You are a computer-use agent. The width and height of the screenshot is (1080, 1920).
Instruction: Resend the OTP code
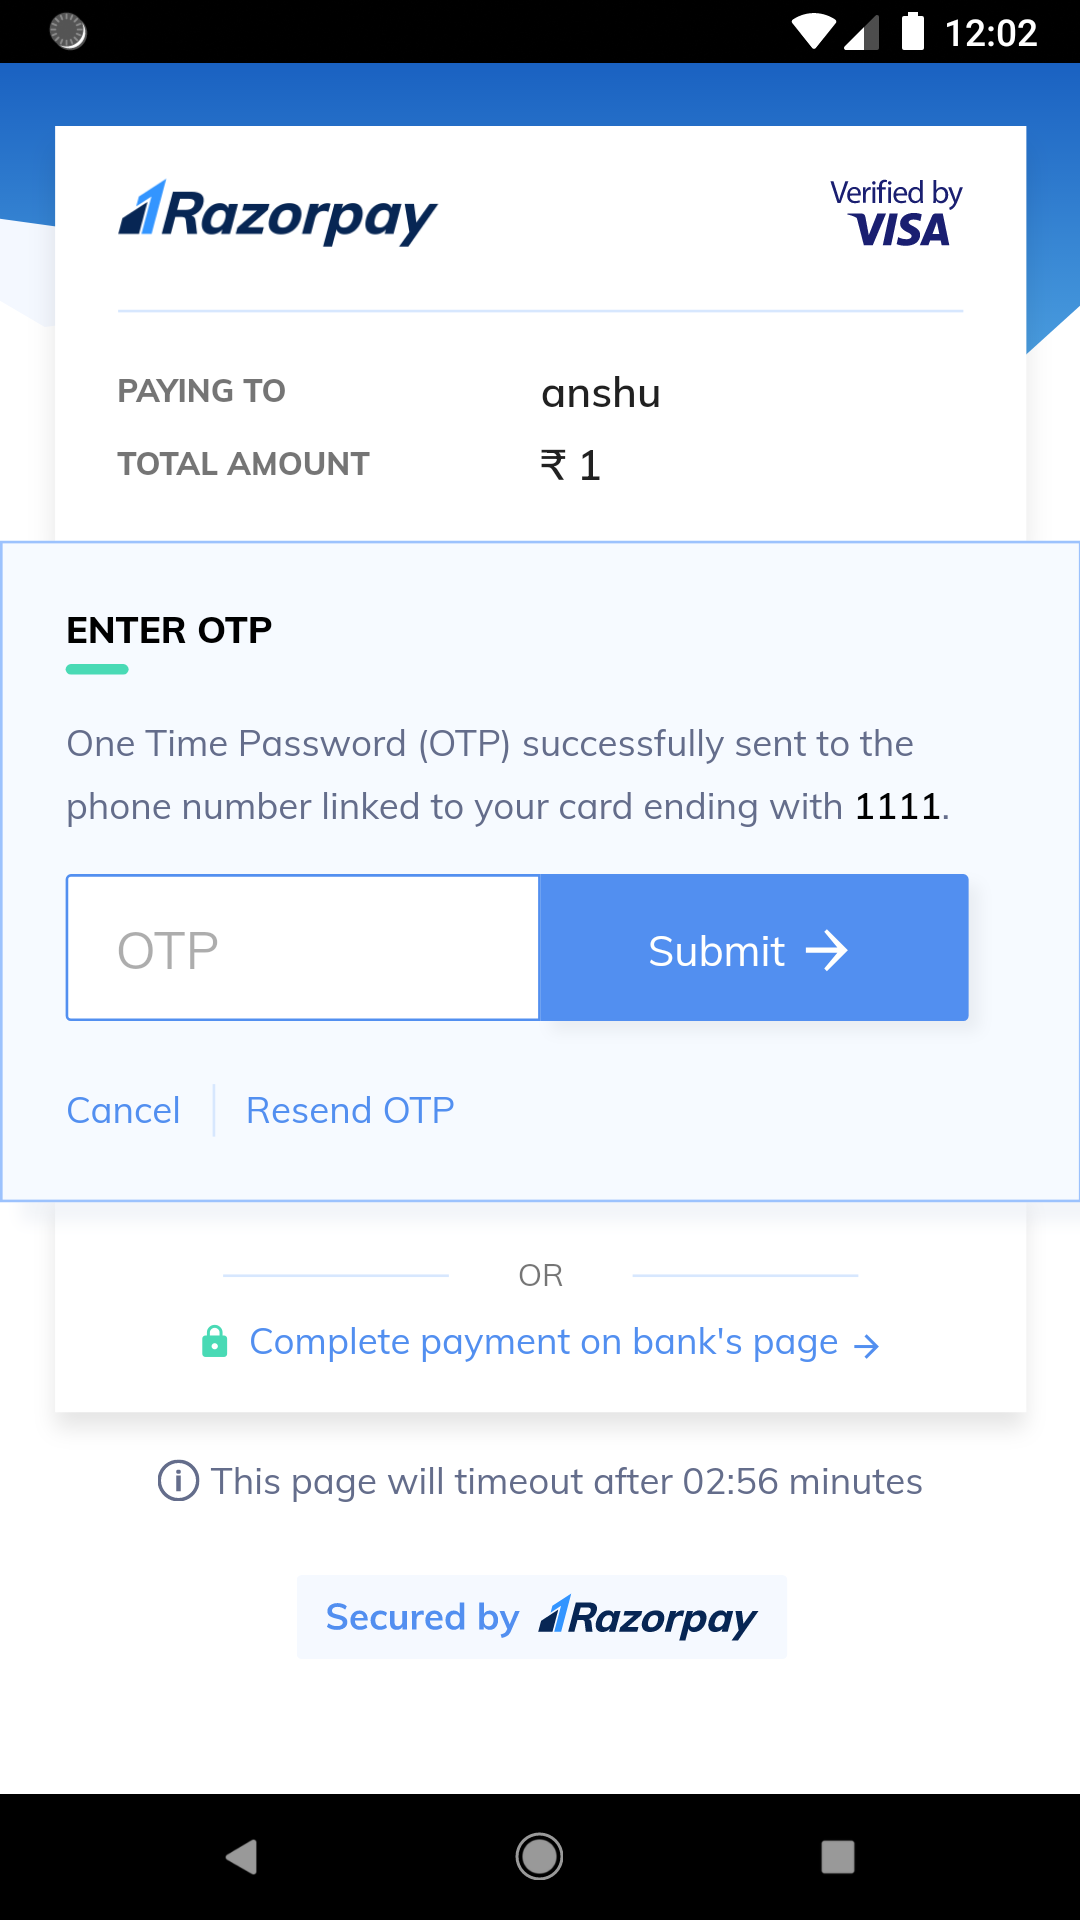pyautogui.click(x=348, y=1109)
